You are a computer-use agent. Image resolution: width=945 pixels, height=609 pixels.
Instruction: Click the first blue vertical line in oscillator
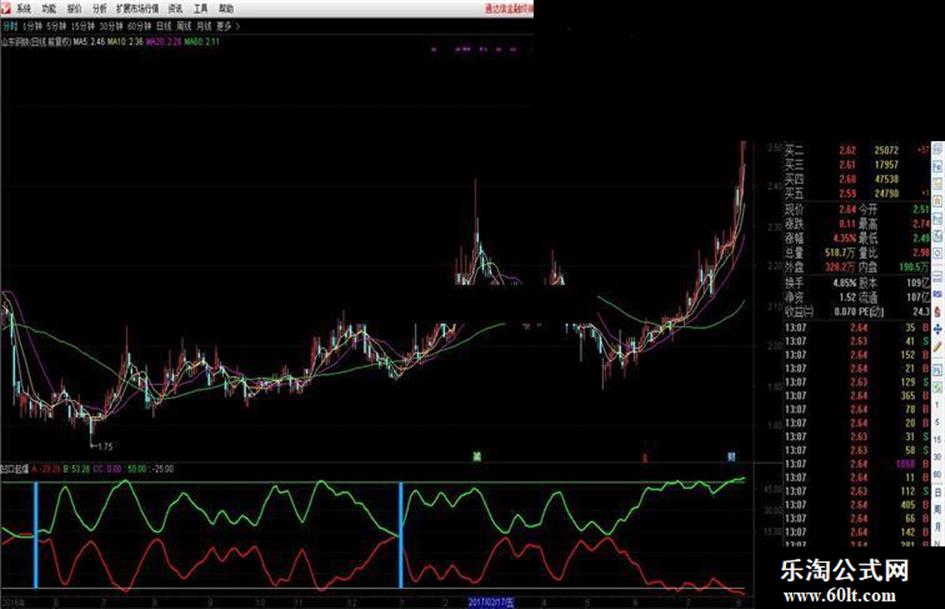(x=36, y=535)
